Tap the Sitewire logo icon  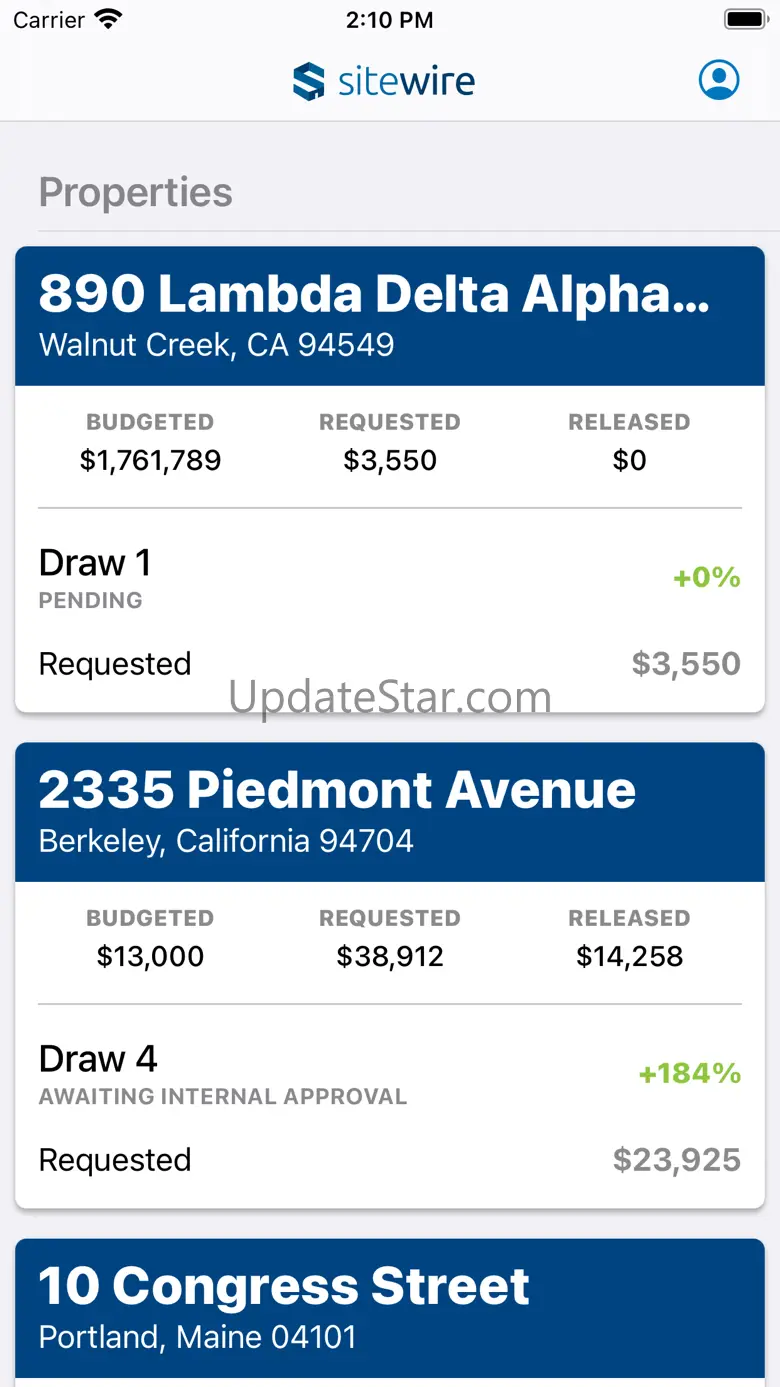[309, 82]
